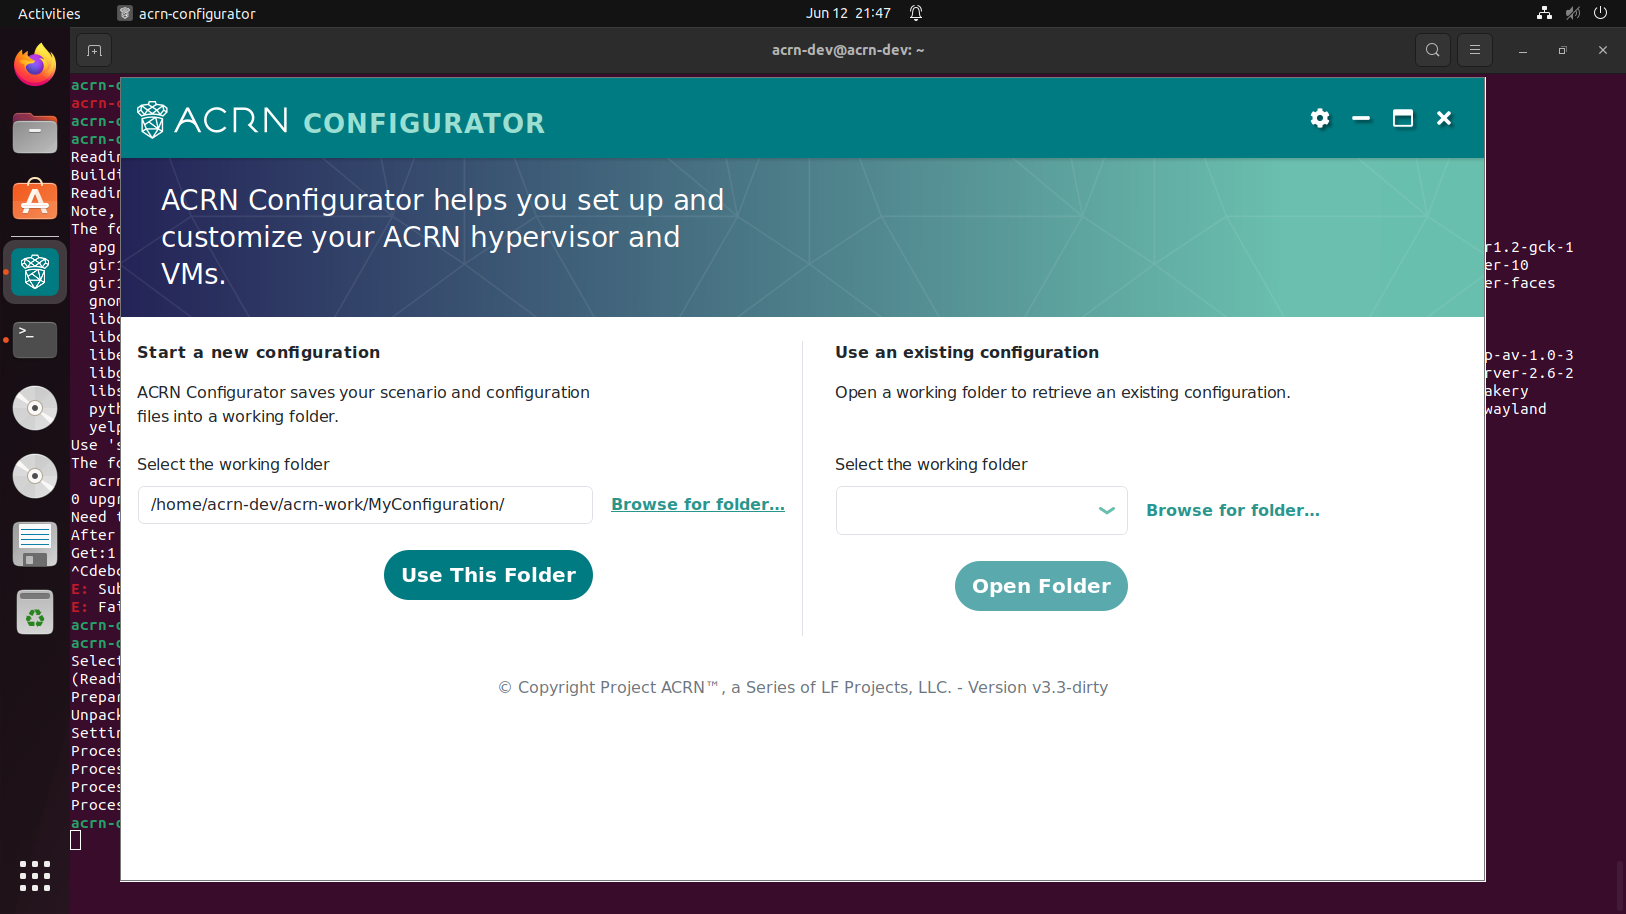
Task: Click the network status icon in the tray
Action: 1542,13
